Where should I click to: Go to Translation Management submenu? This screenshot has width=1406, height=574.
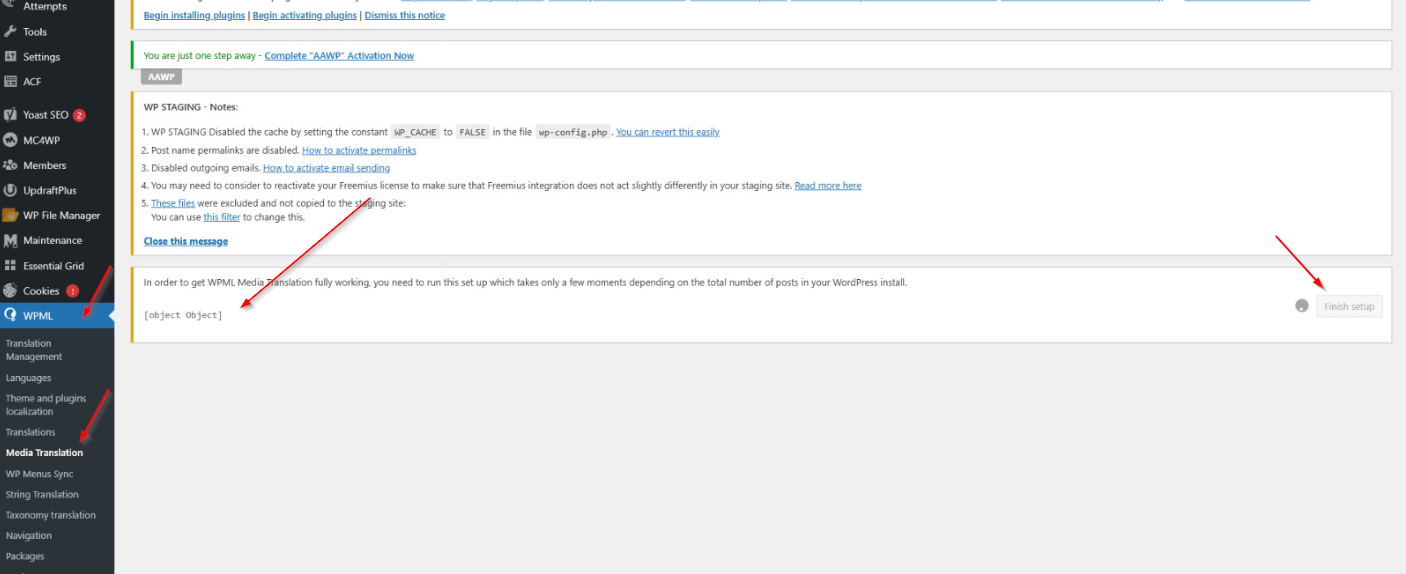point(34,350)
